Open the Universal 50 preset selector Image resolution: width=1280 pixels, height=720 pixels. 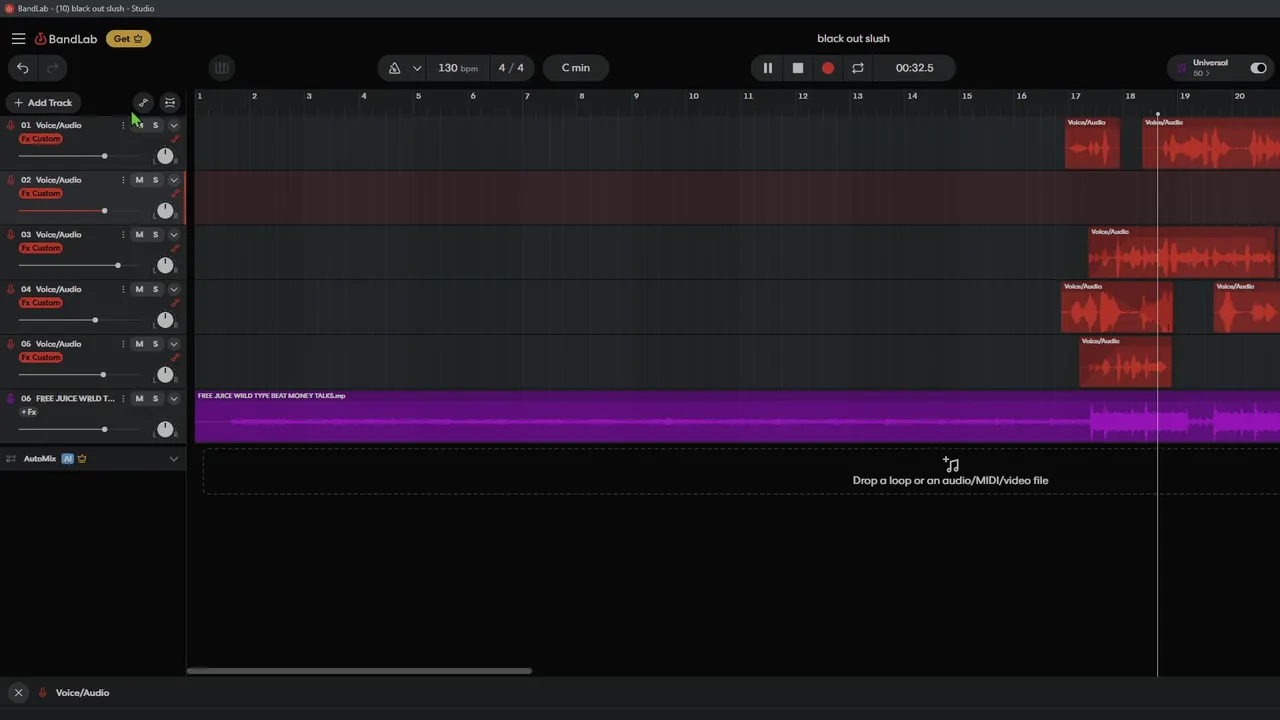tap(1209, 68)
